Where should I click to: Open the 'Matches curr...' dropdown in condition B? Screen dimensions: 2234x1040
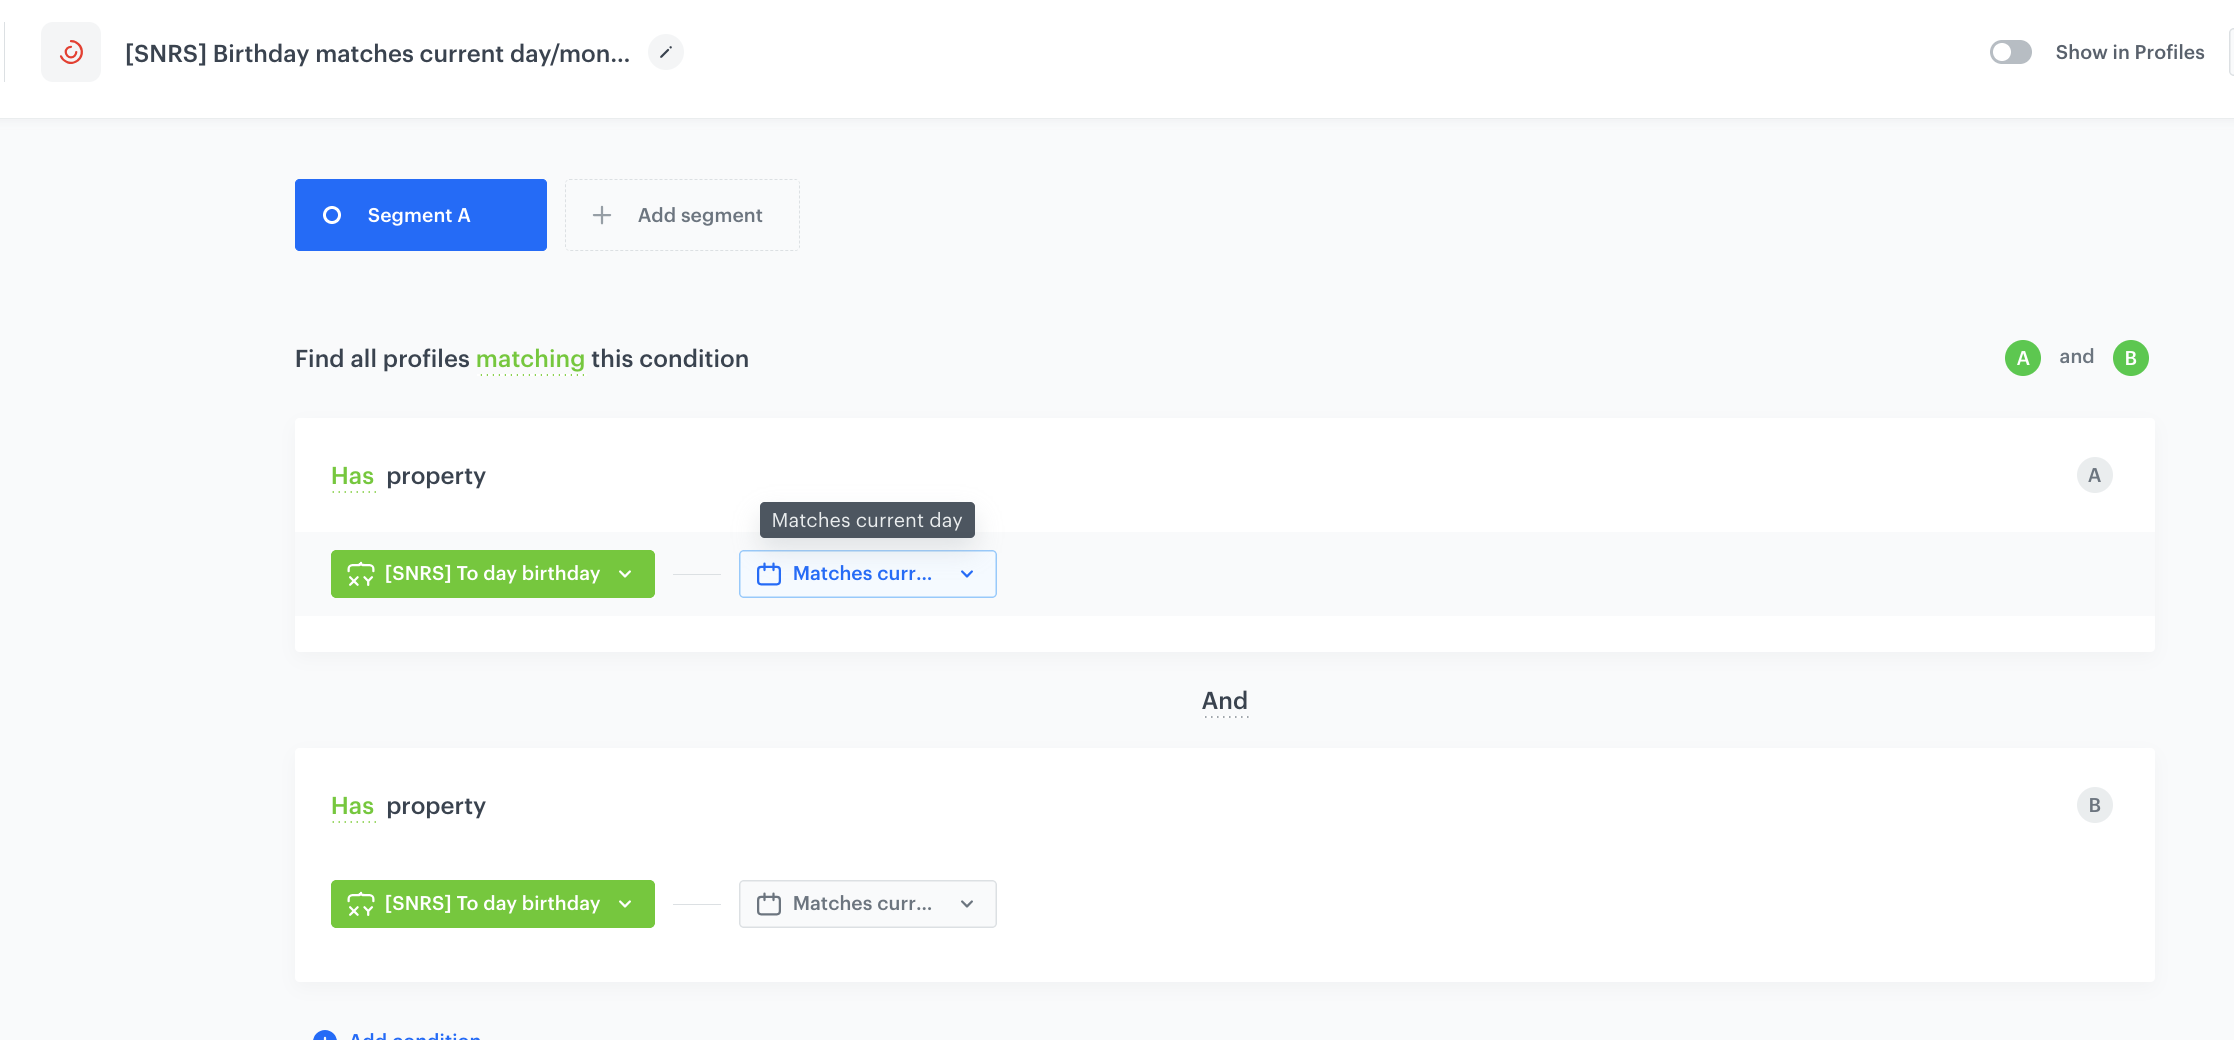pos(867,904)
